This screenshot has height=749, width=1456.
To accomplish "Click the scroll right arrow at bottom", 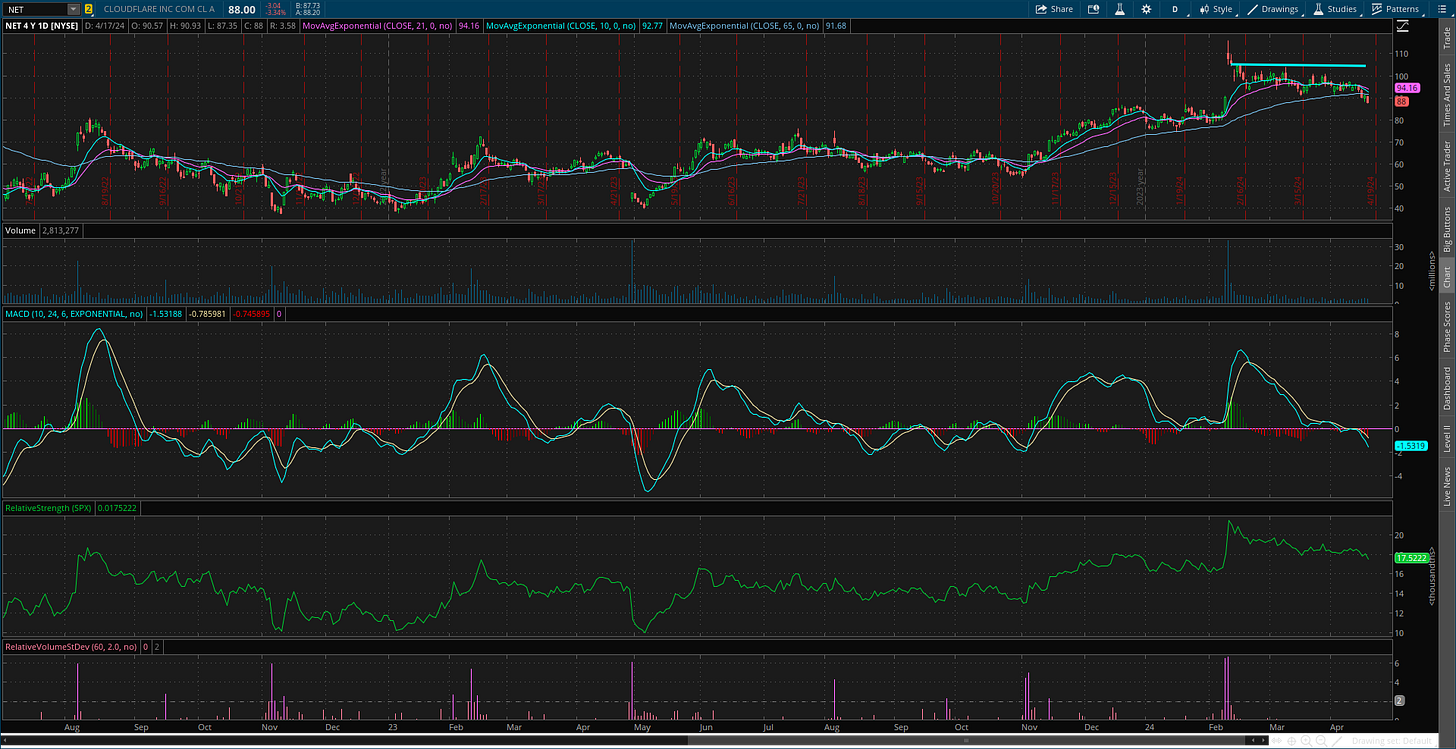I will (x=1263, y=740).
